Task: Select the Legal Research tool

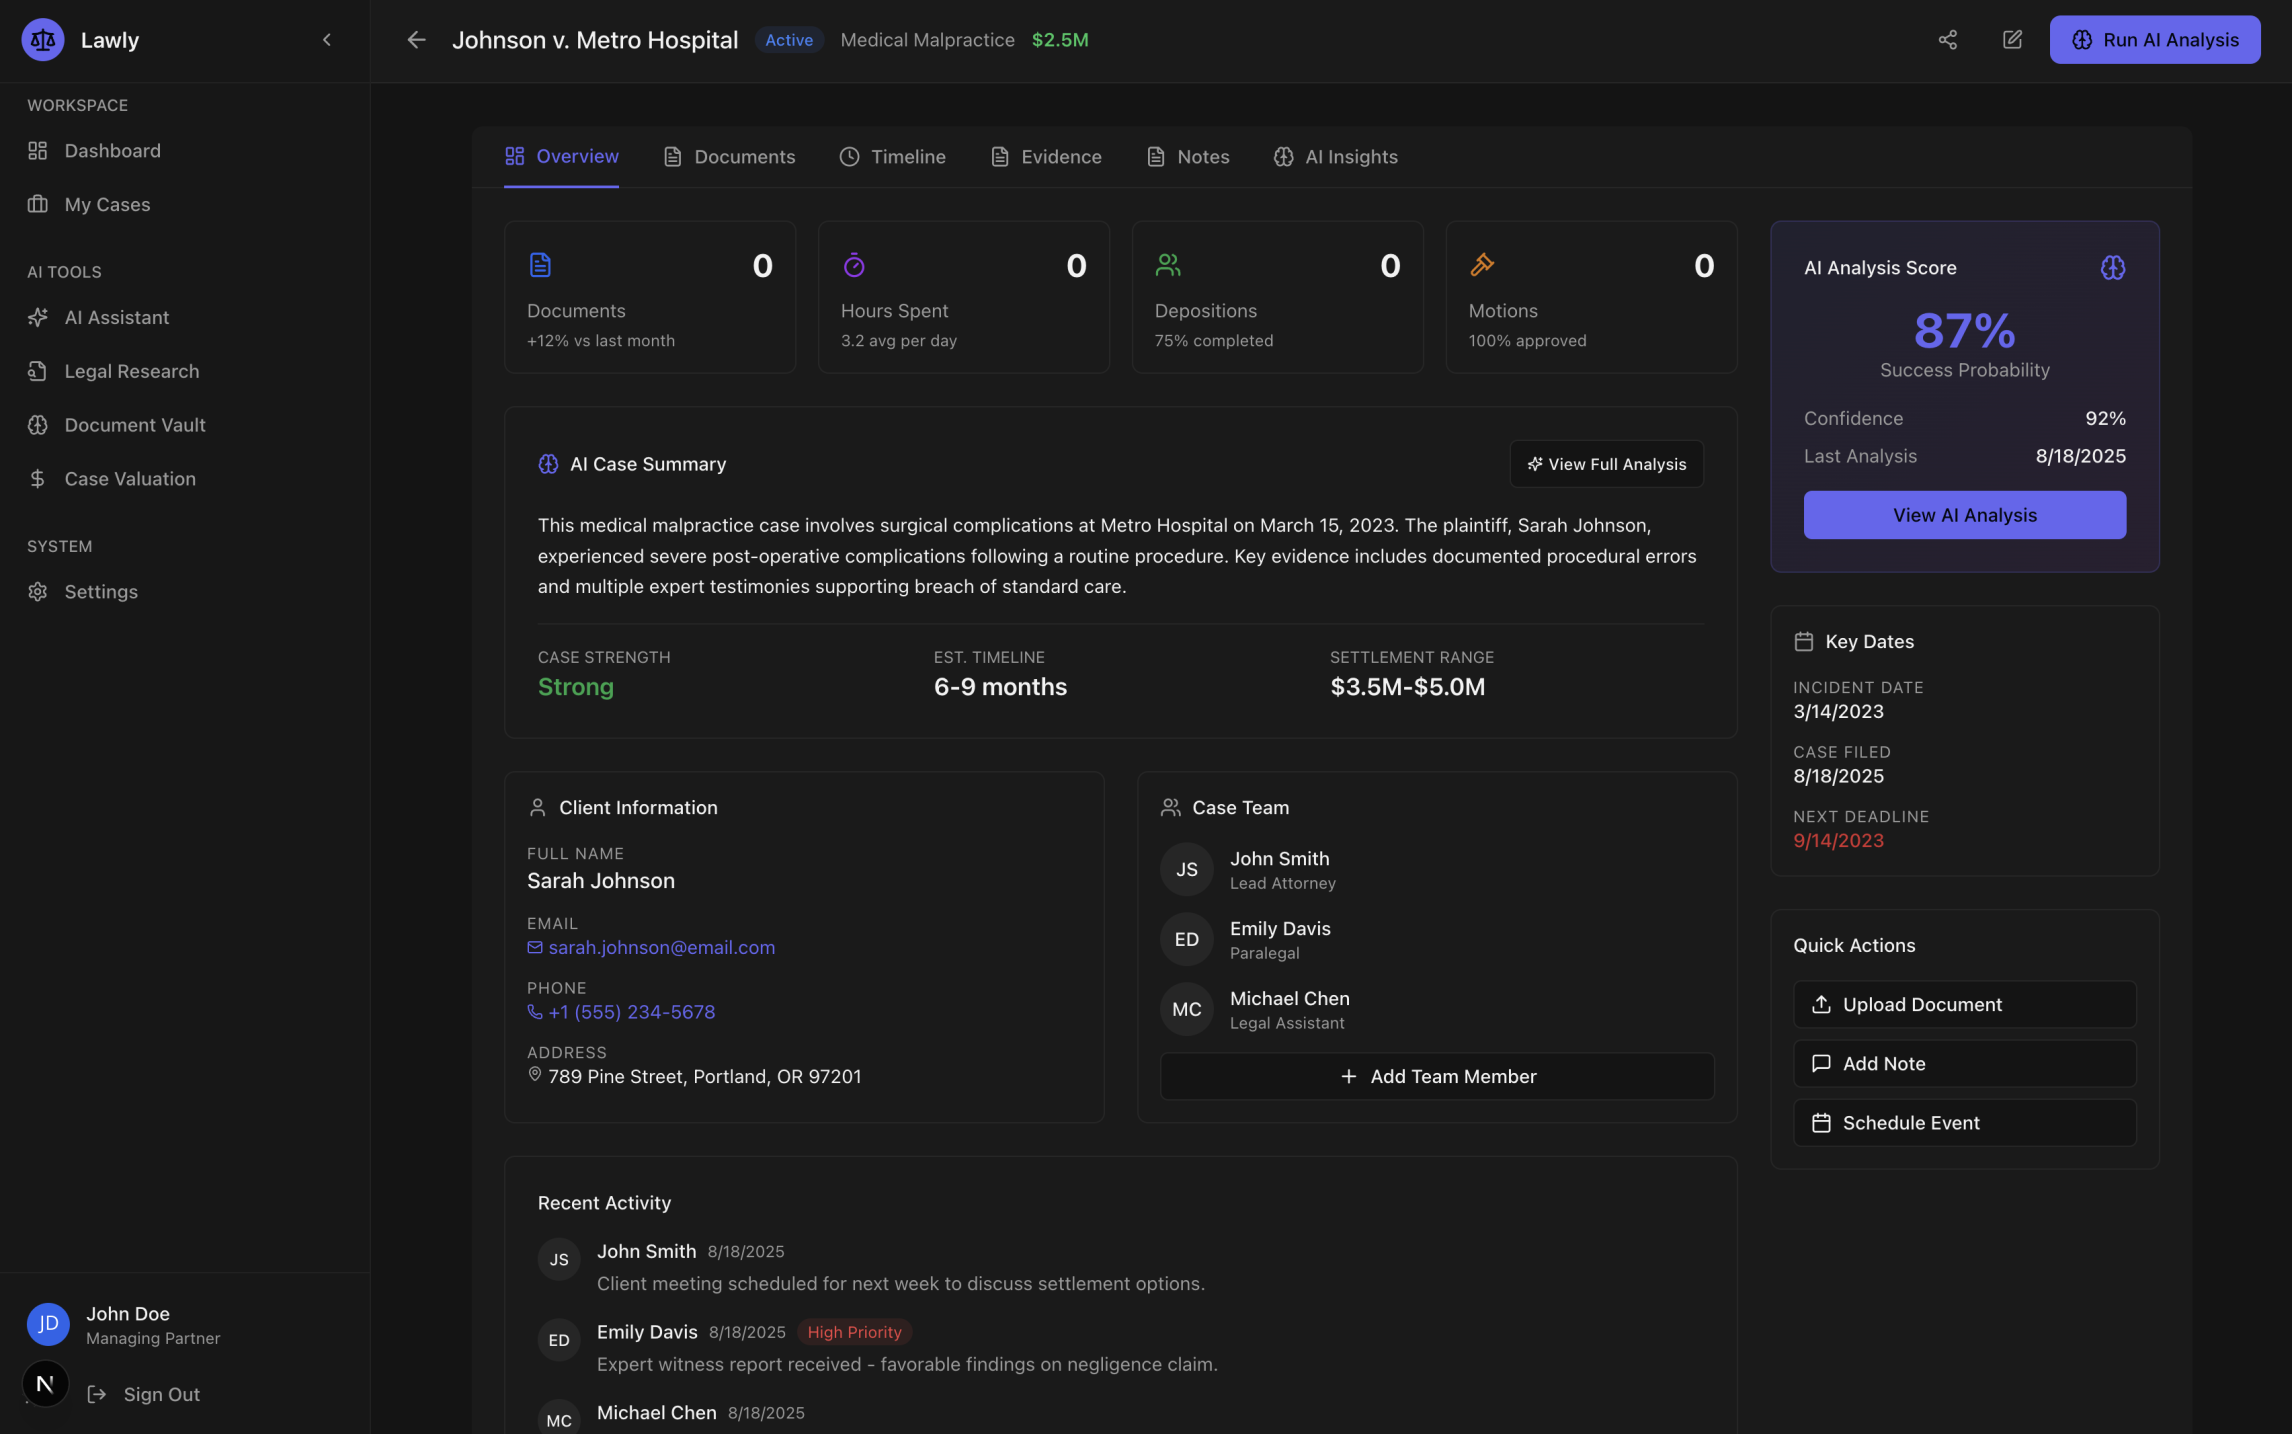Action: pos(131,370)
